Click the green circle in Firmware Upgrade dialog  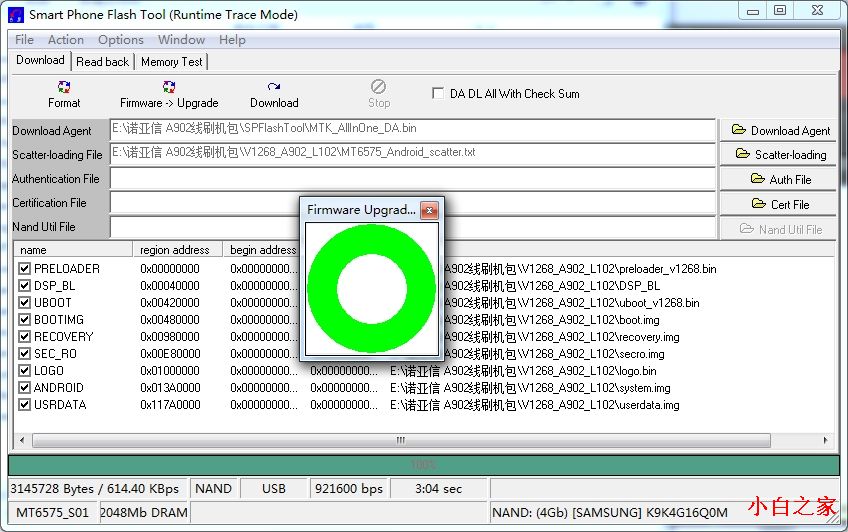[x=372, y=289]
